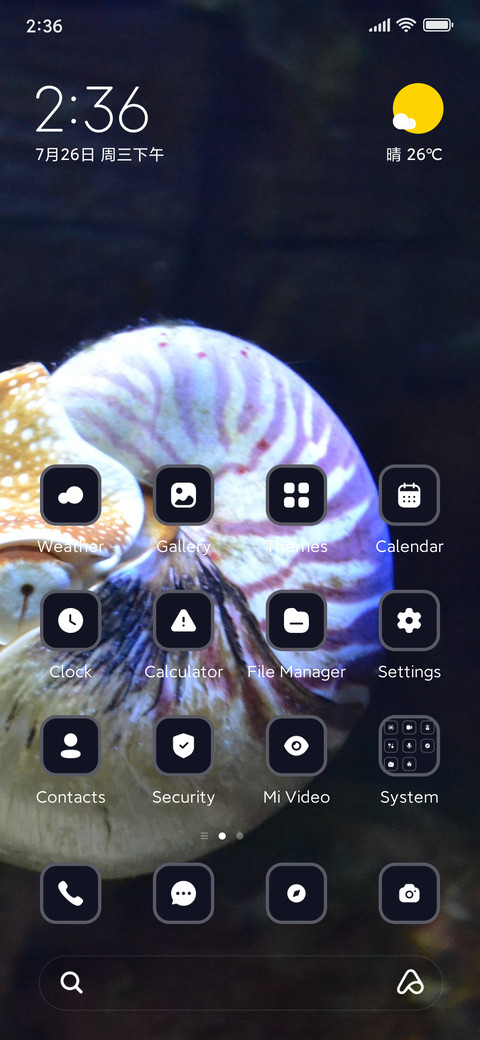
Task: Tap the large 2:36 clock widget
Action: pyautogui.click(x=91, y=109)
